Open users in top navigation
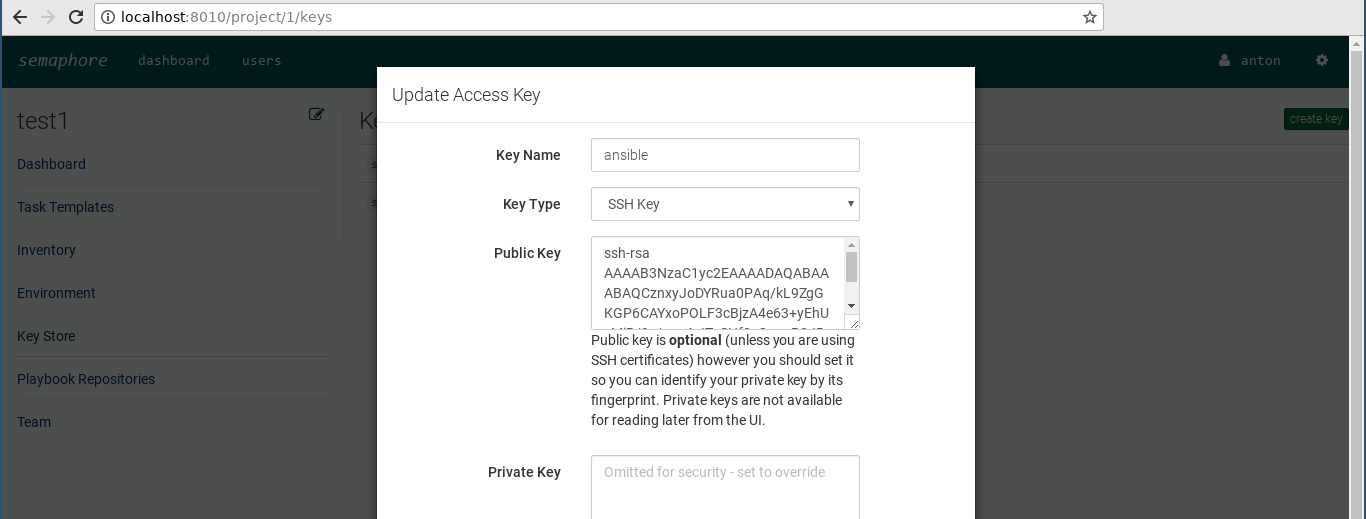The image size is (1366, 519). point(262,60)
